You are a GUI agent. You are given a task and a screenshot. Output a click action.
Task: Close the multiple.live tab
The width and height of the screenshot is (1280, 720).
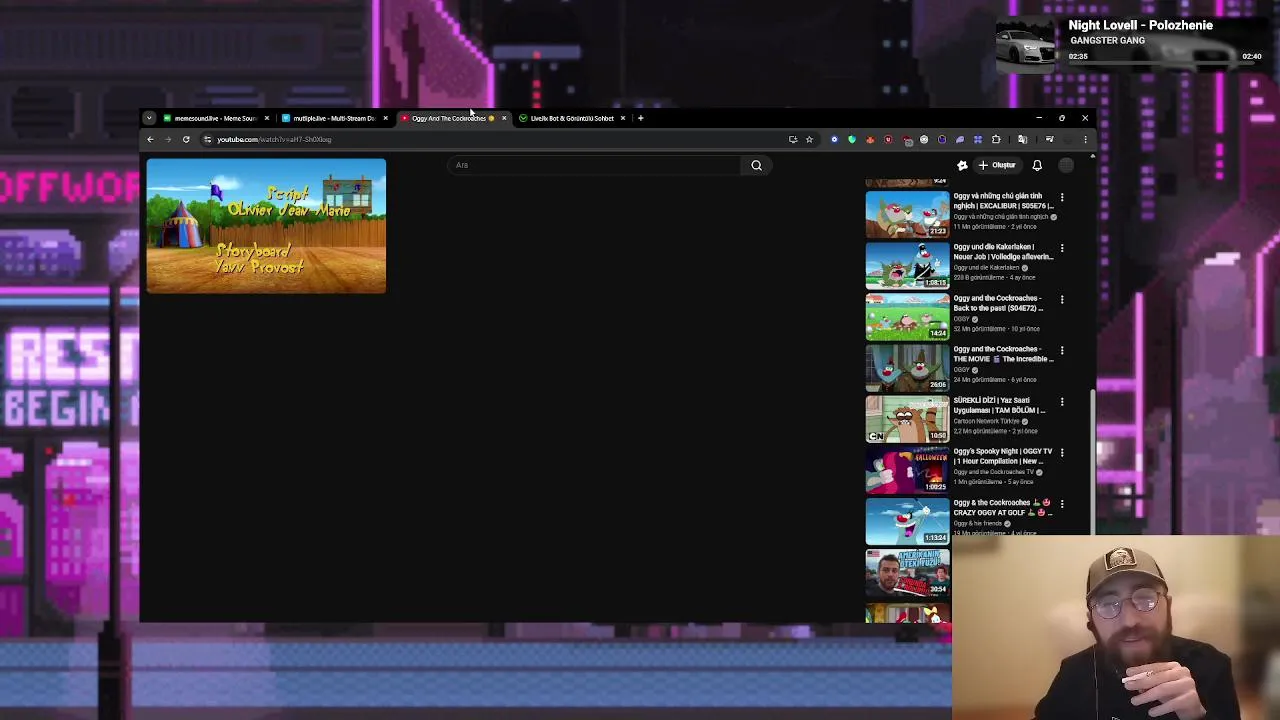click(x=385, y=118)
